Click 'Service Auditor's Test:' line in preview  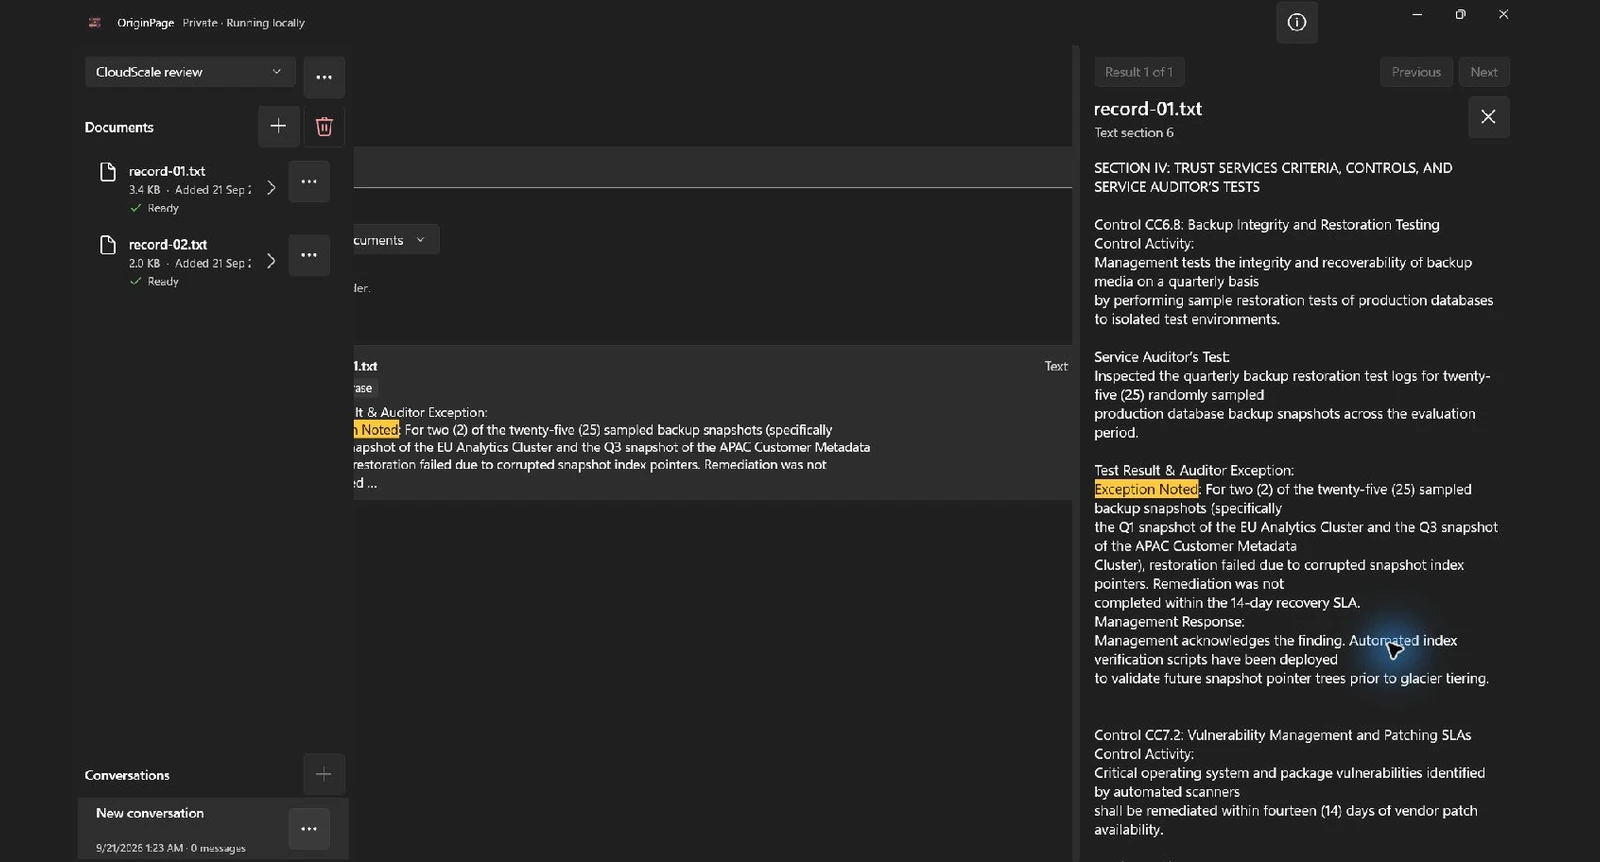pos(1162,357)
